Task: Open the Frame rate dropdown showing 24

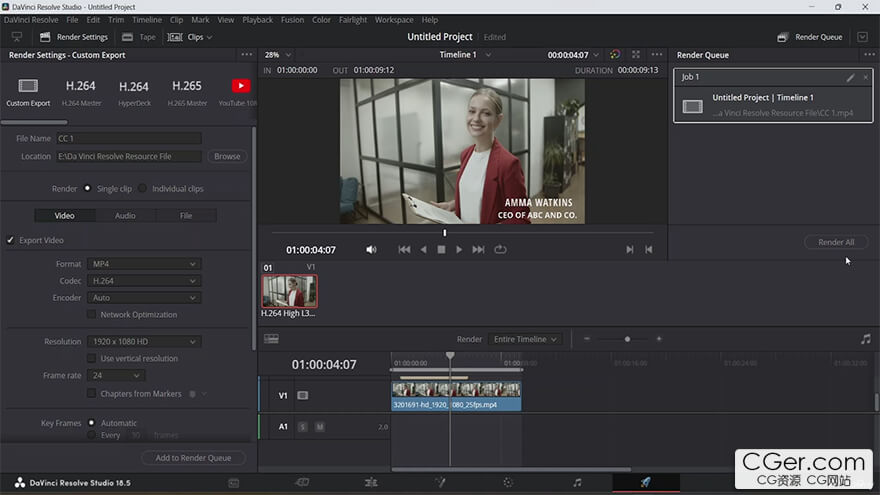Action: [116, 375]
